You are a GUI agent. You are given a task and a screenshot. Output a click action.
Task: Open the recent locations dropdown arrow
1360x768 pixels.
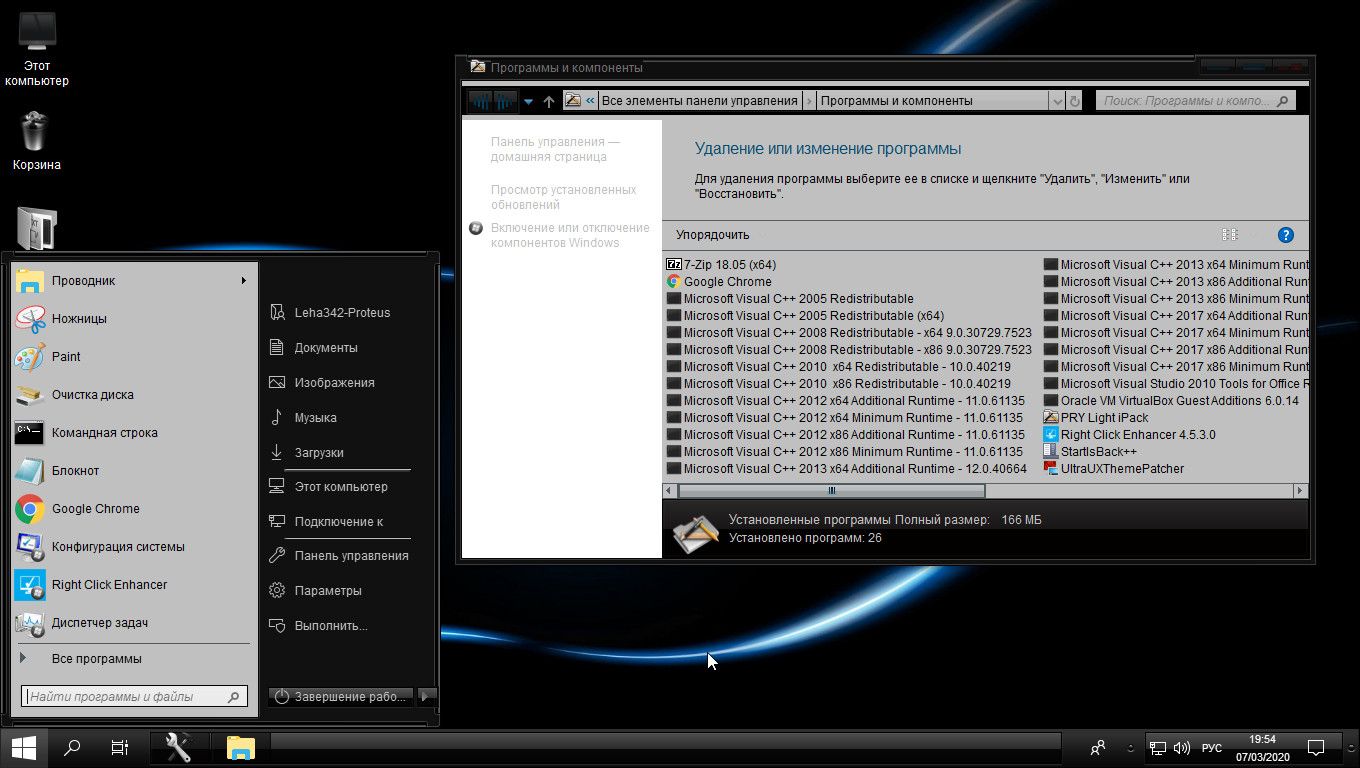528,101
